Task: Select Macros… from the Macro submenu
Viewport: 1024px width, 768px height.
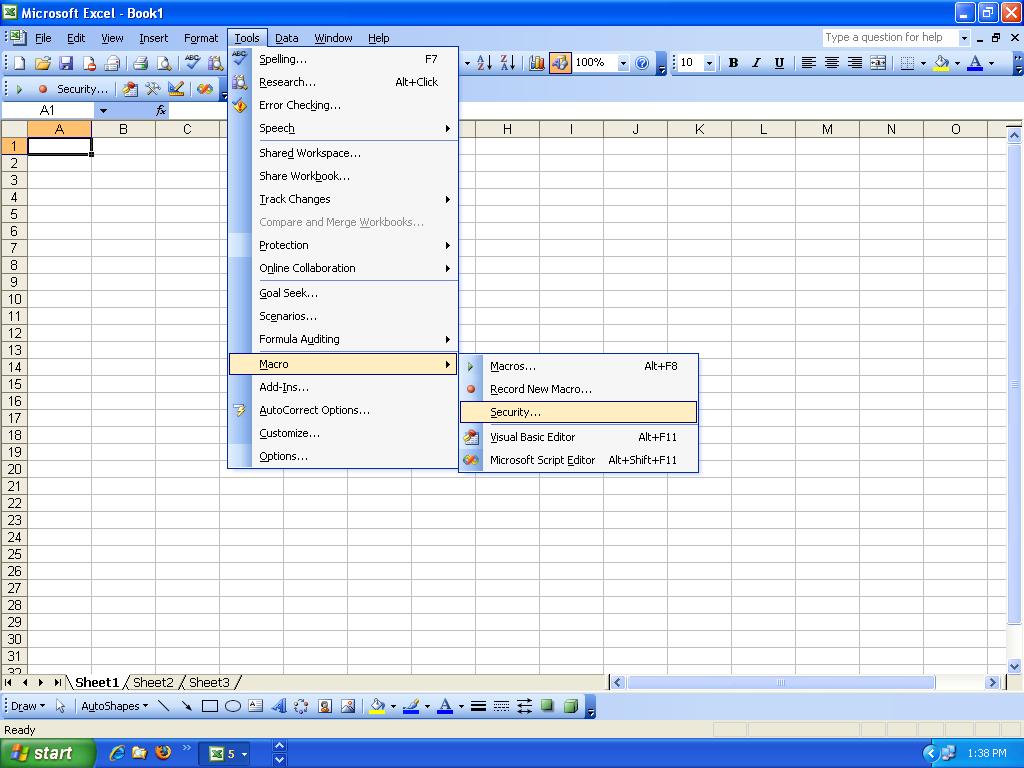Action: click(x=579, y=366)
